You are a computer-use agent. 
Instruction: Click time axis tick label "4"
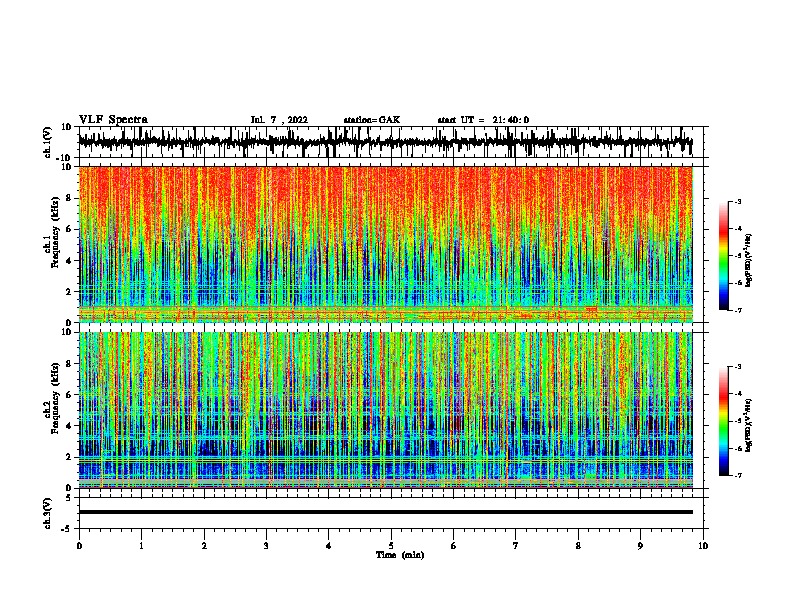[x=329, y=546]
